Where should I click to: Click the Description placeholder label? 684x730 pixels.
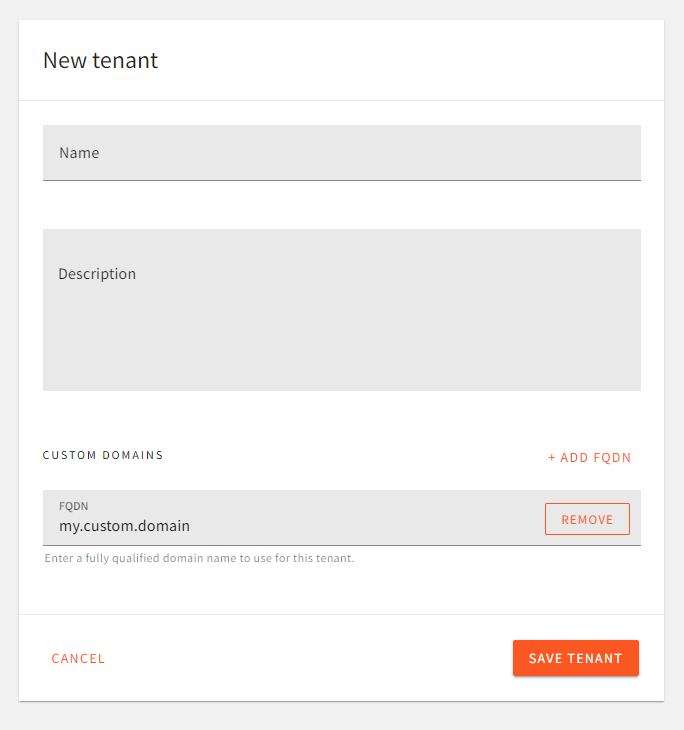tap(97, 274)
